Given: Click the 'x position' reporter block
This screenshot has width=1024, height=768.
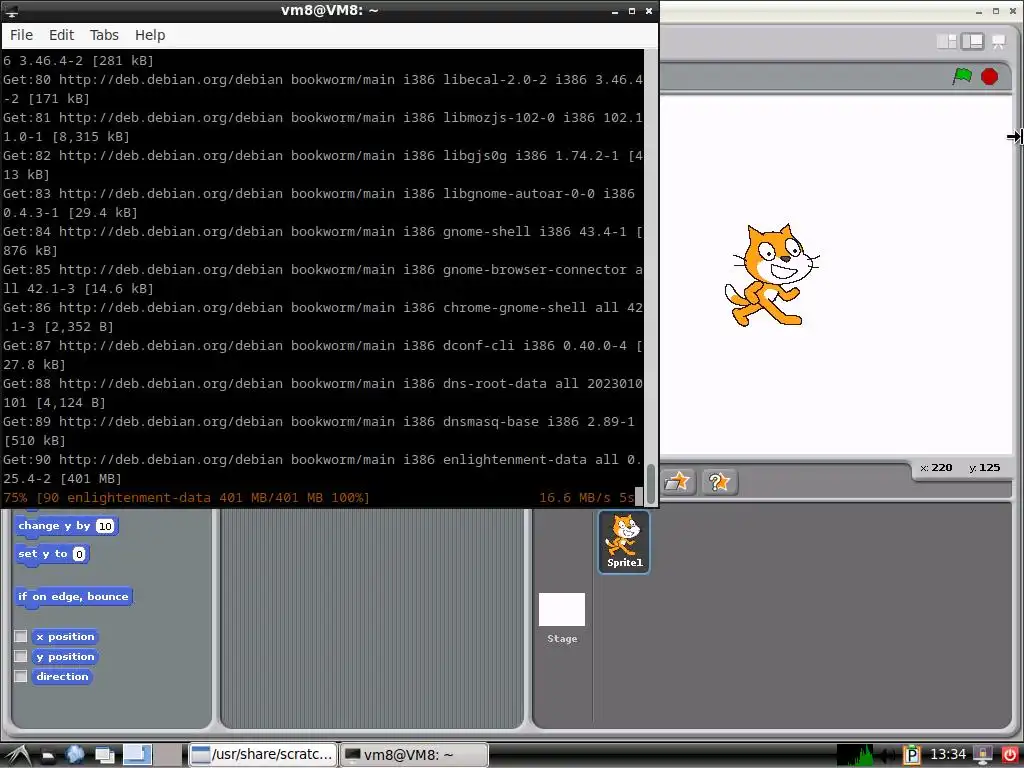Looking at the screenshot, I should click(65, 637).
